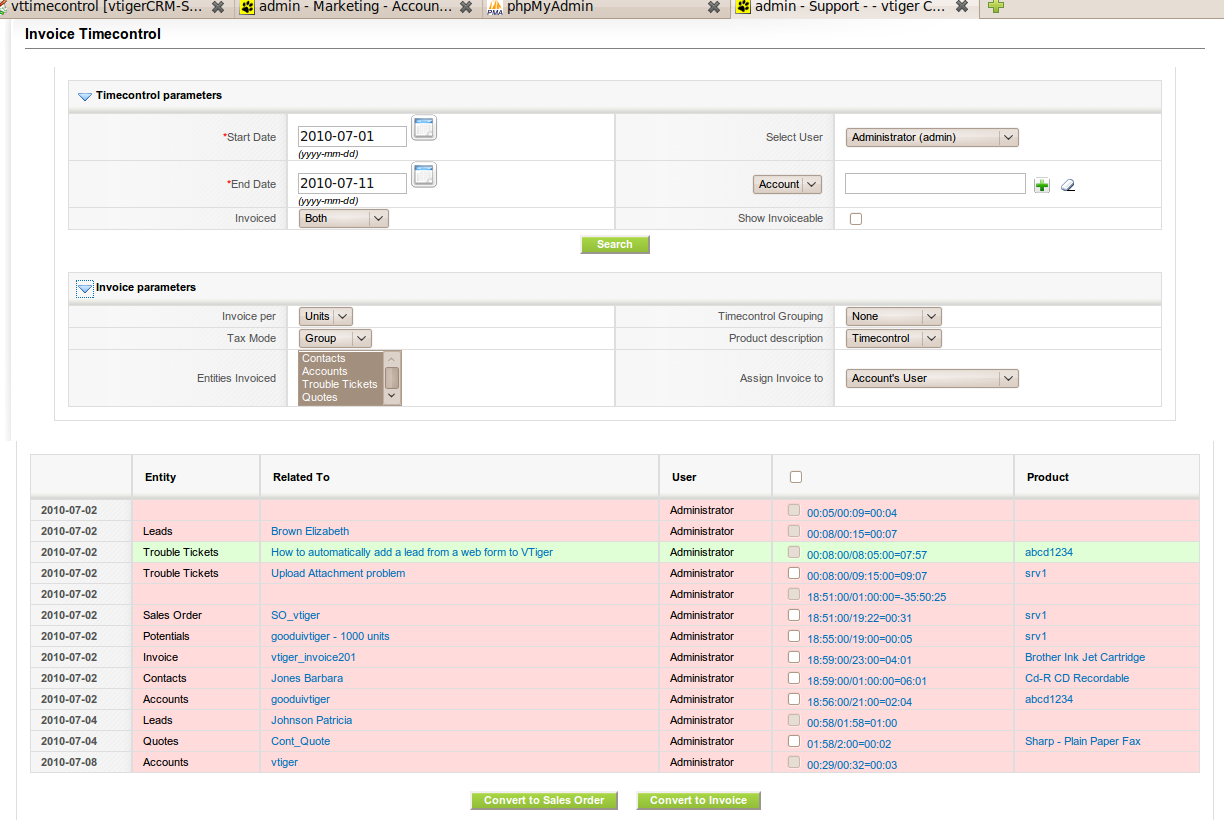Click the eraser icon to clear account

point(1067,185)
